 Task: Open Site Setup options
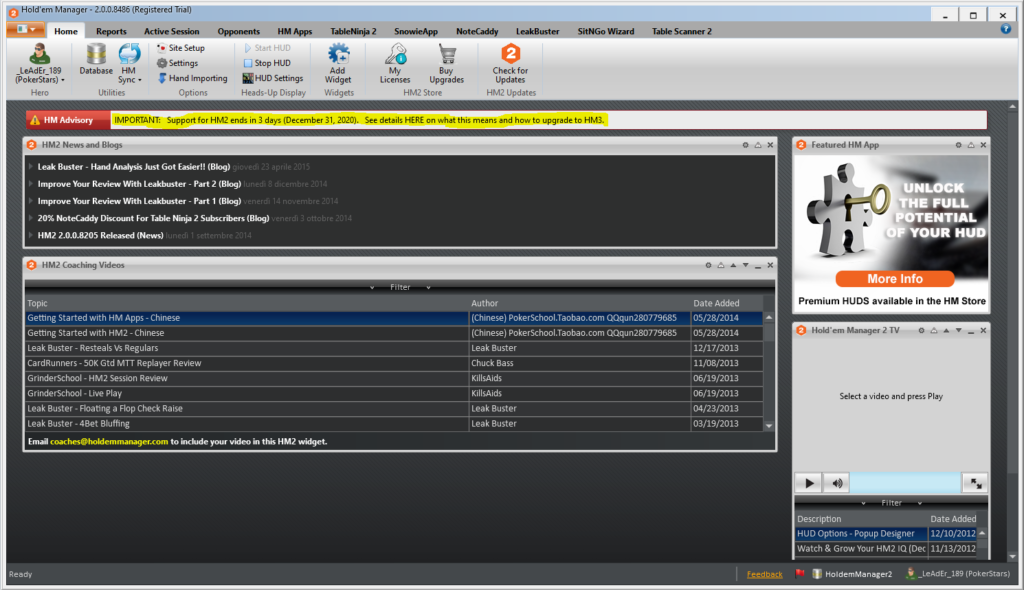pyautogui.click(x=181, y=48)
